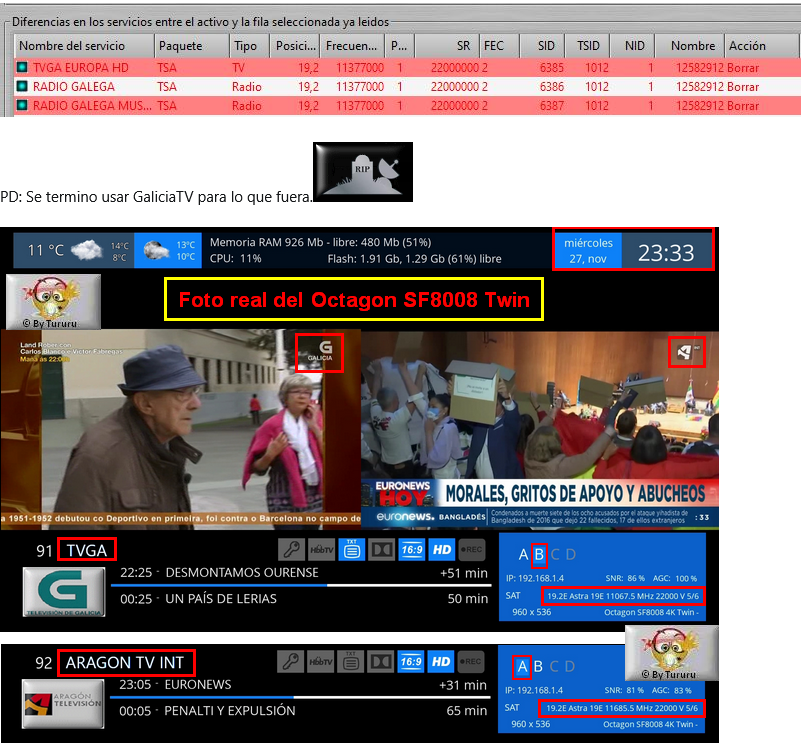801x743 pixels.
Task: Sort by the SR column header
Action: pos(447,46)
